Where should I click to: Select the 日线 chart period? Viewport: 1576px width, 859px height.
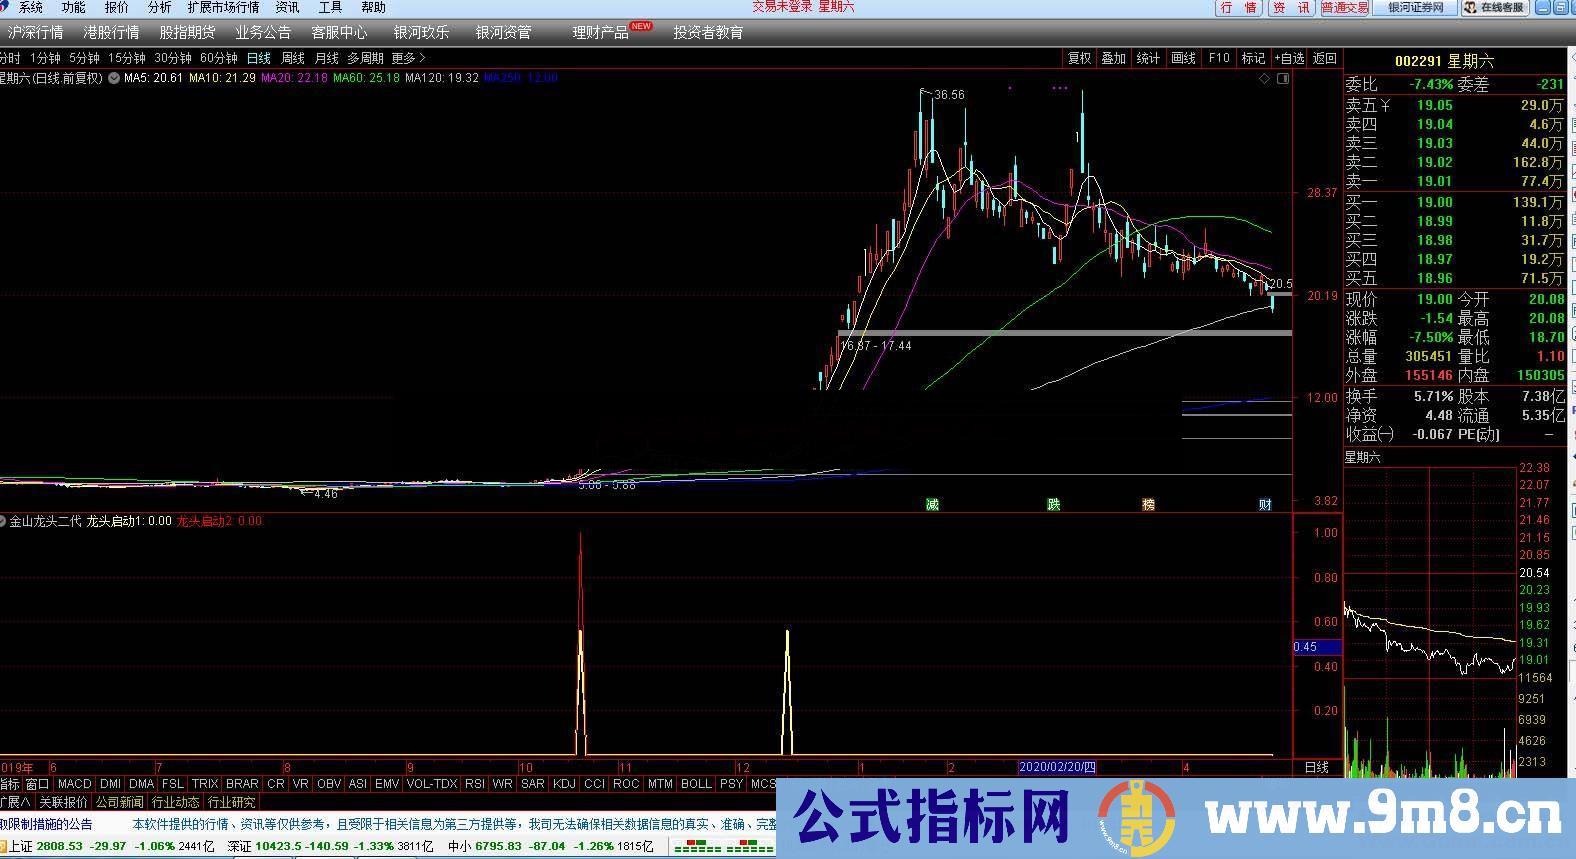(x=259, y=58)
